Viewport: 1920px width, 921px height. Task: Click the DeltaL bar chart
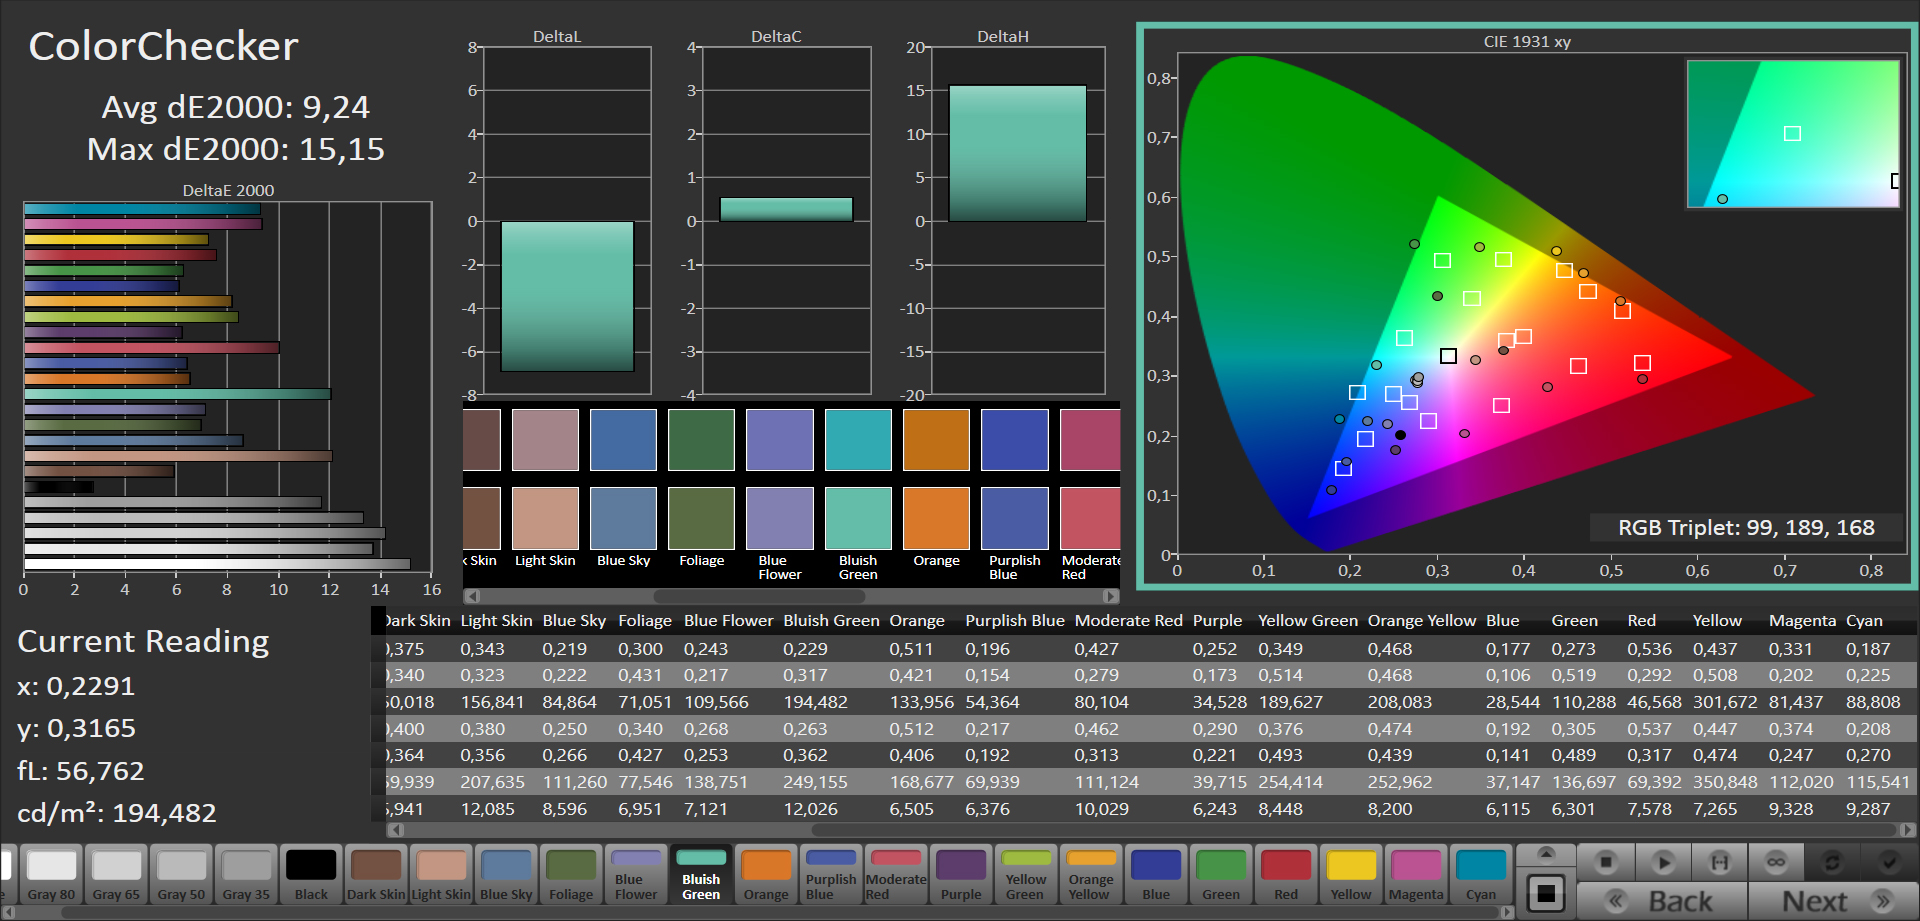pyautogui.click(x=567, y=221)
